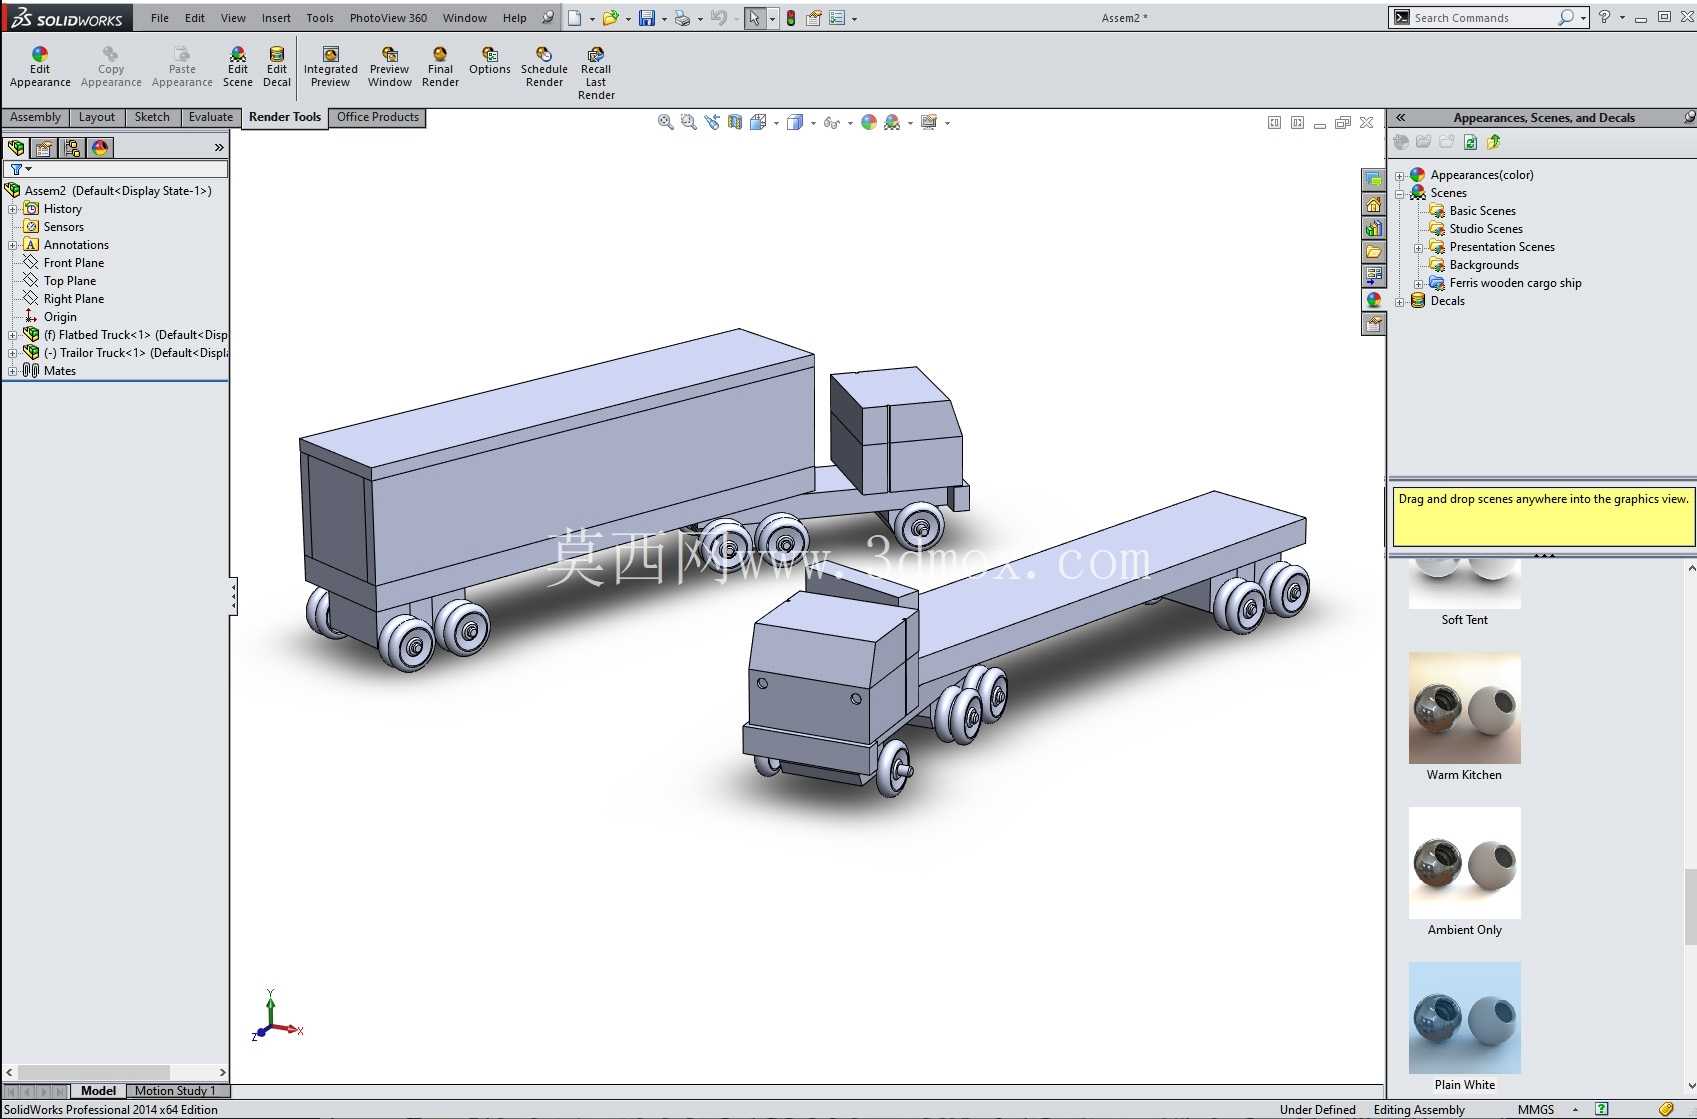Click the Edit Appearance tool
This screenshot has height=1119, width=1697.
(x=40, y=67)
